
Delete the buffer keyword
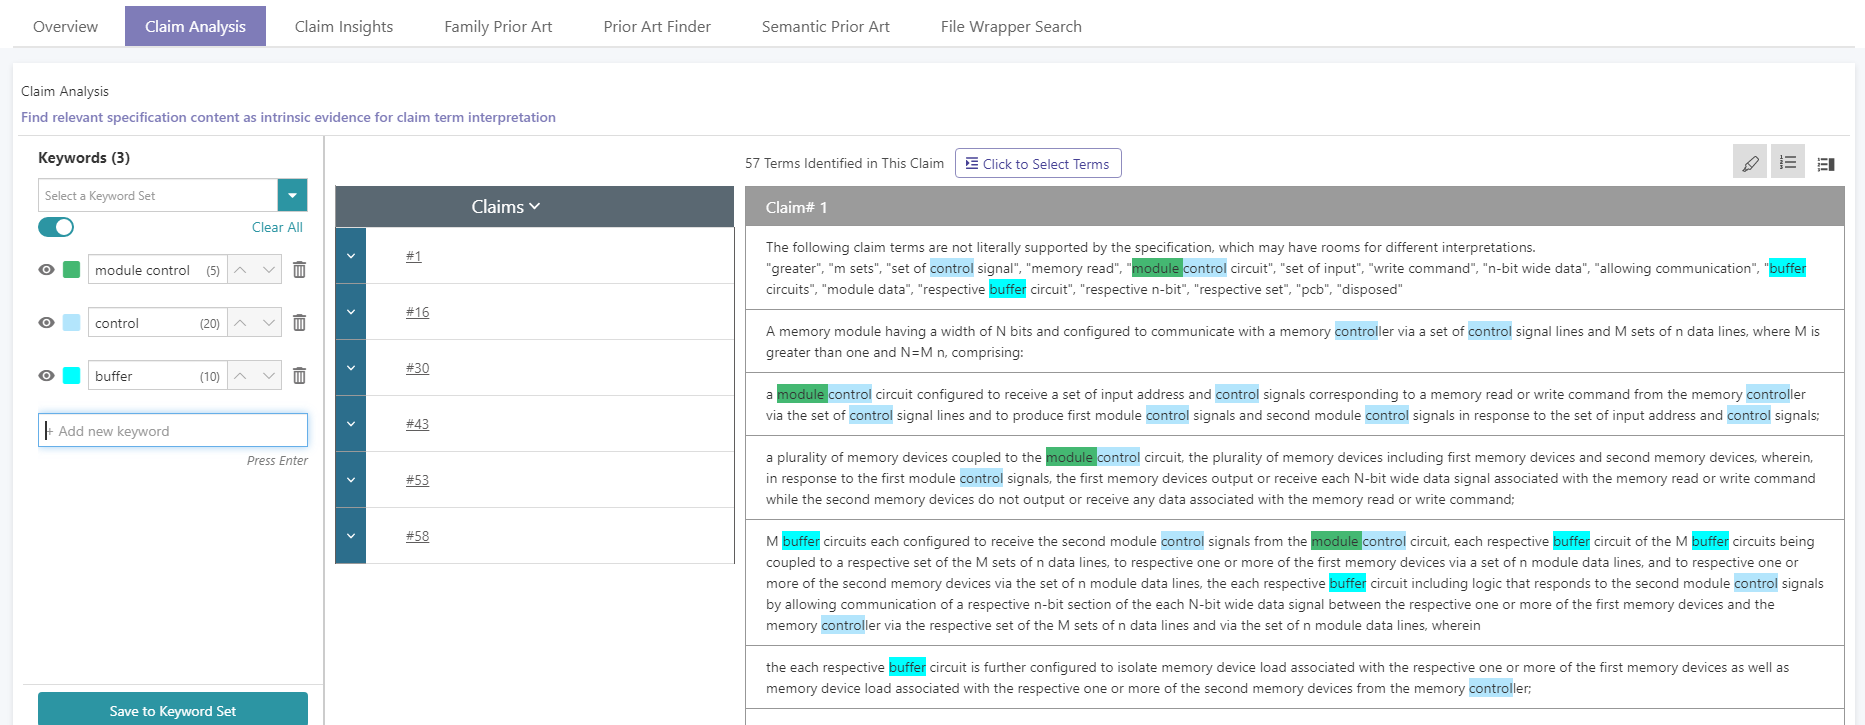pyautogui.click(x=299, y=376)
